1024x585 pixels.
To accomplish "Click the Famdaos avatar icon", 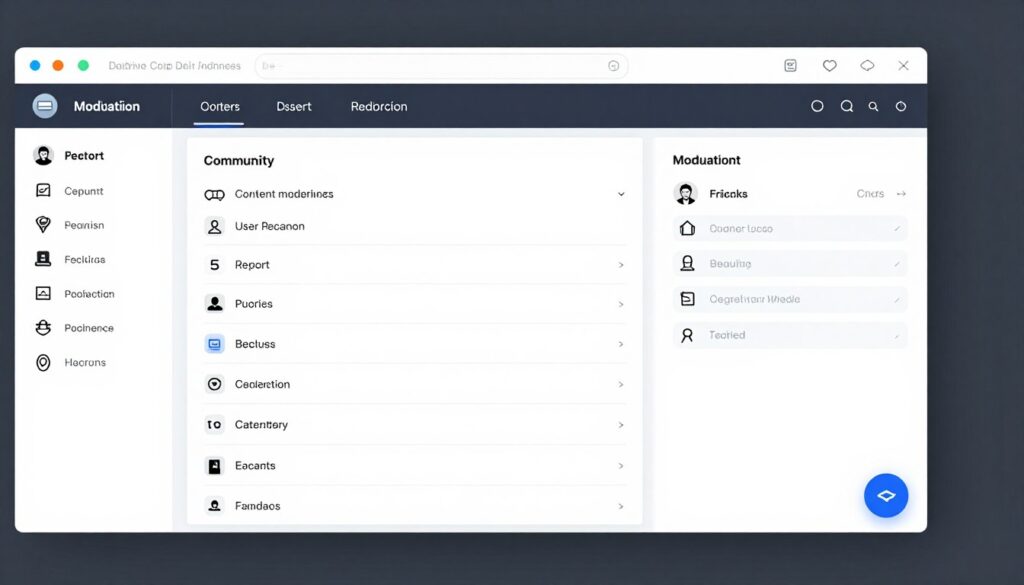I will coord(214,505).
